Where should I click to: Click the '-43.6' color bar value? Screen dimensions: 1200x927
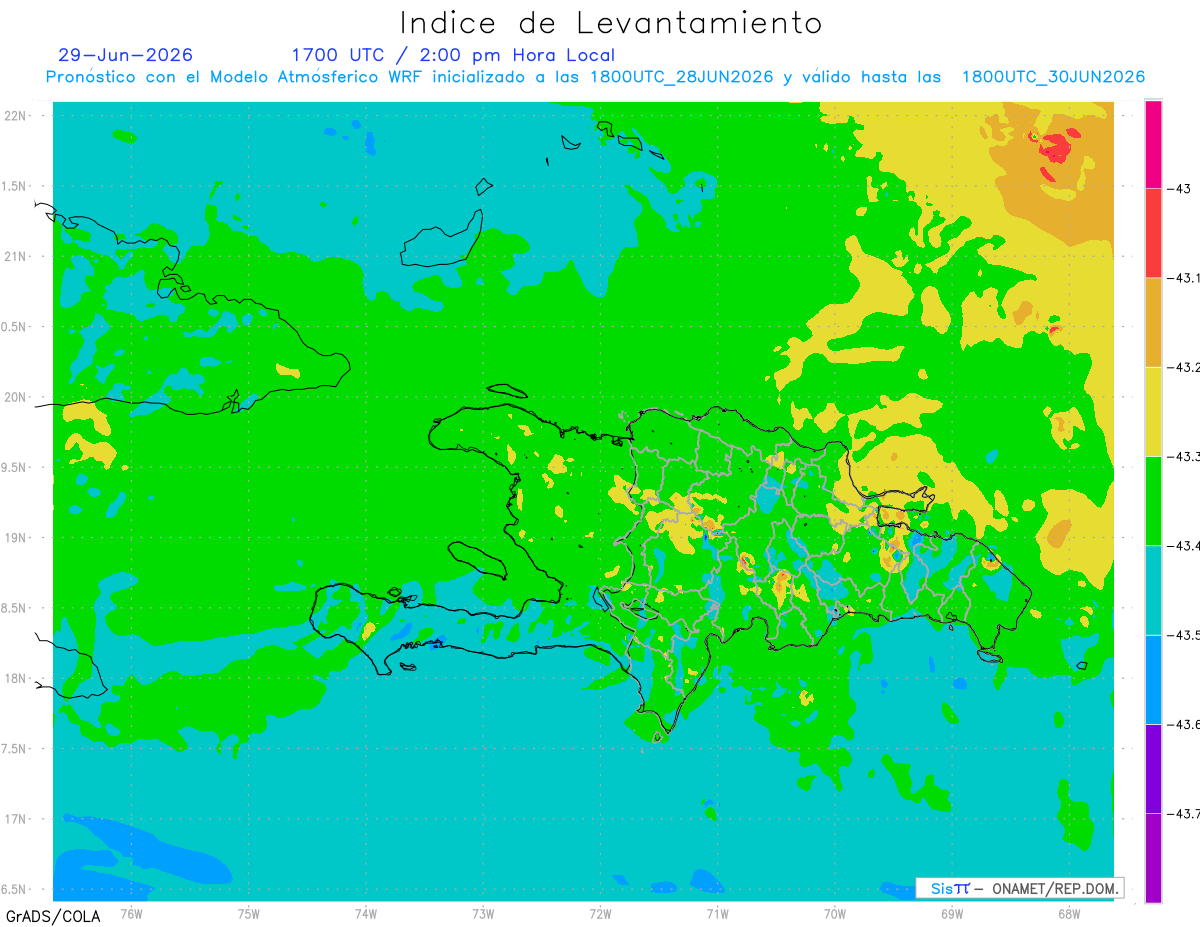point(1184,724)
